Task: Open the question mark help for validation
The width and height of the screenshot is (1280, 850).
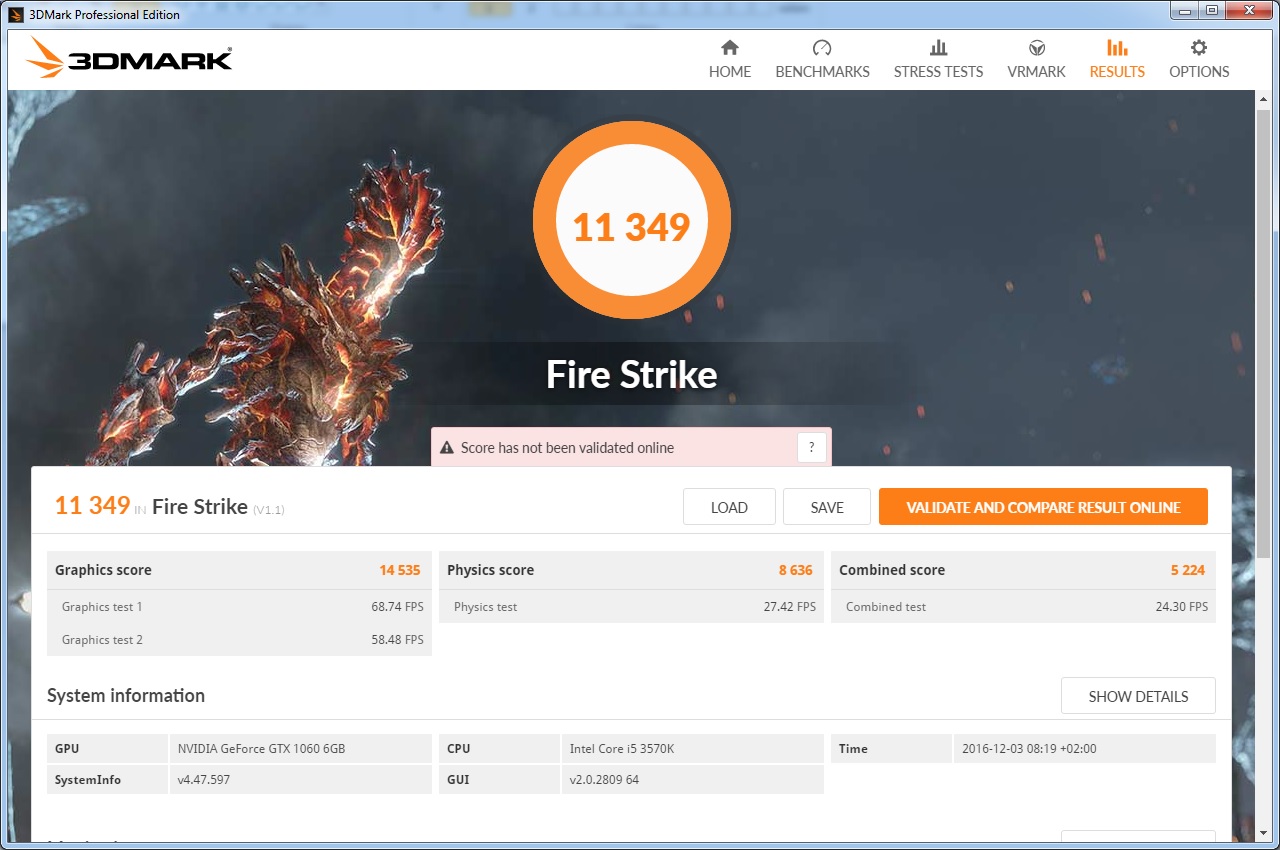Action: click(812, 448)
